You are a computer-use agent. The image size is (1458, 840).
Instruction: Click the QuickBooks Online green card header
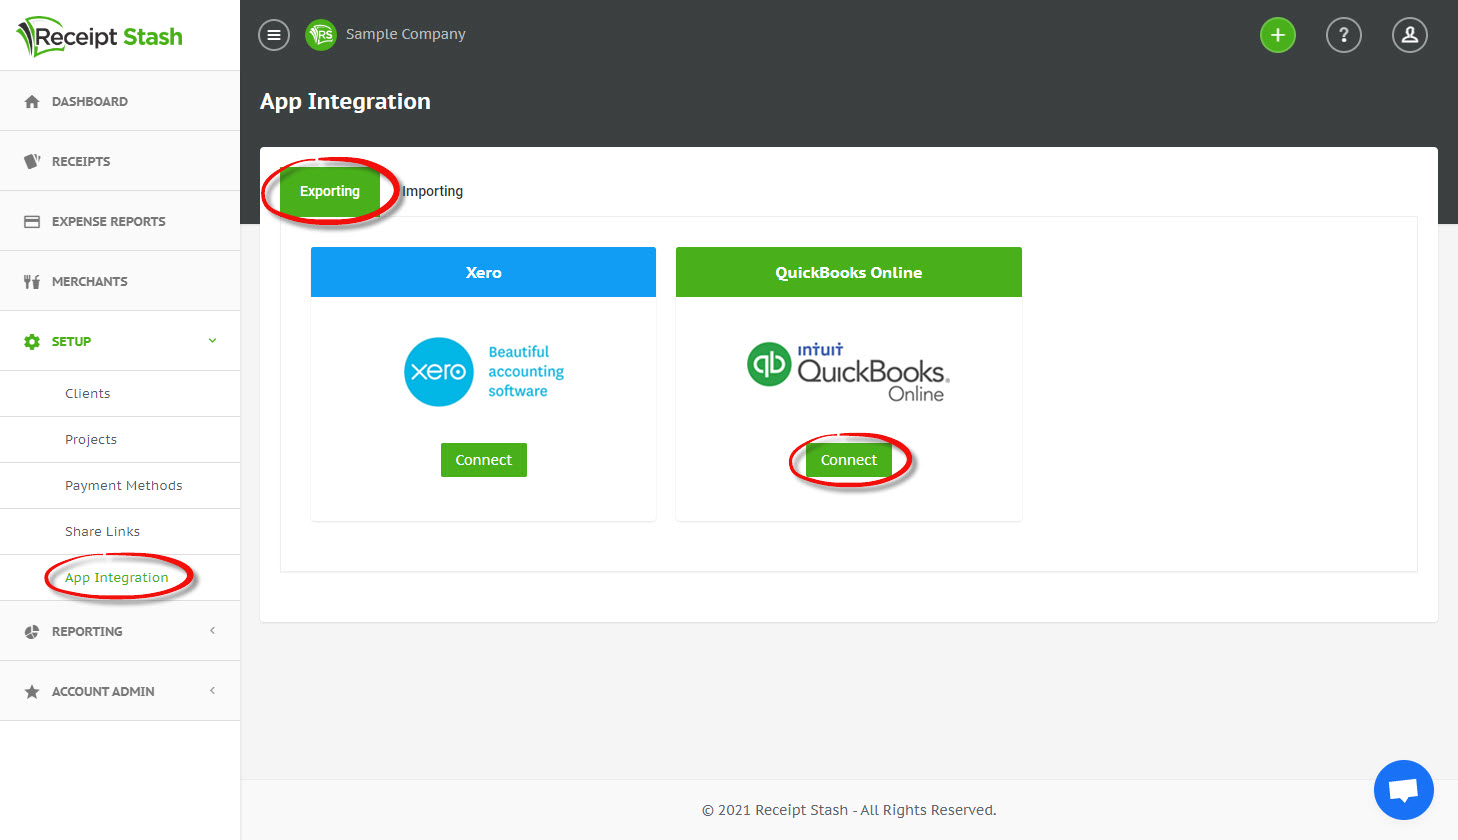[849, 272]
